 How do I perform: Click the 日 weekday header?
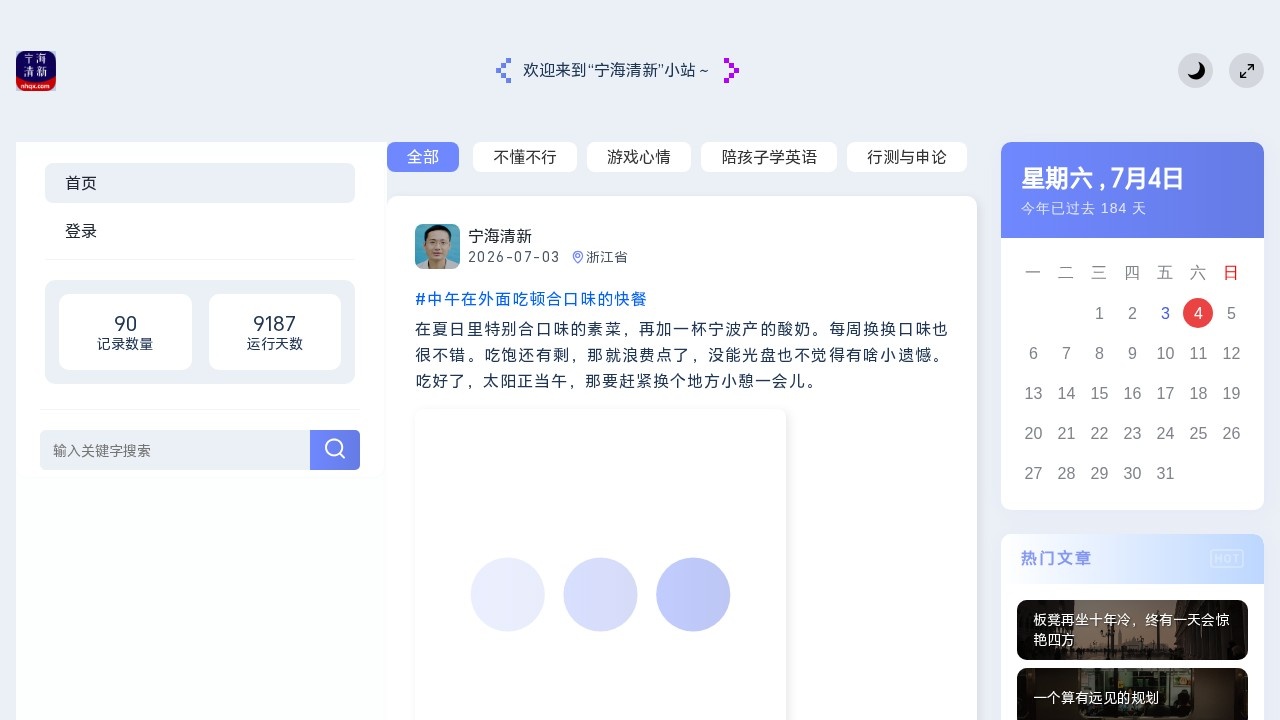(x=1231, y=272)
